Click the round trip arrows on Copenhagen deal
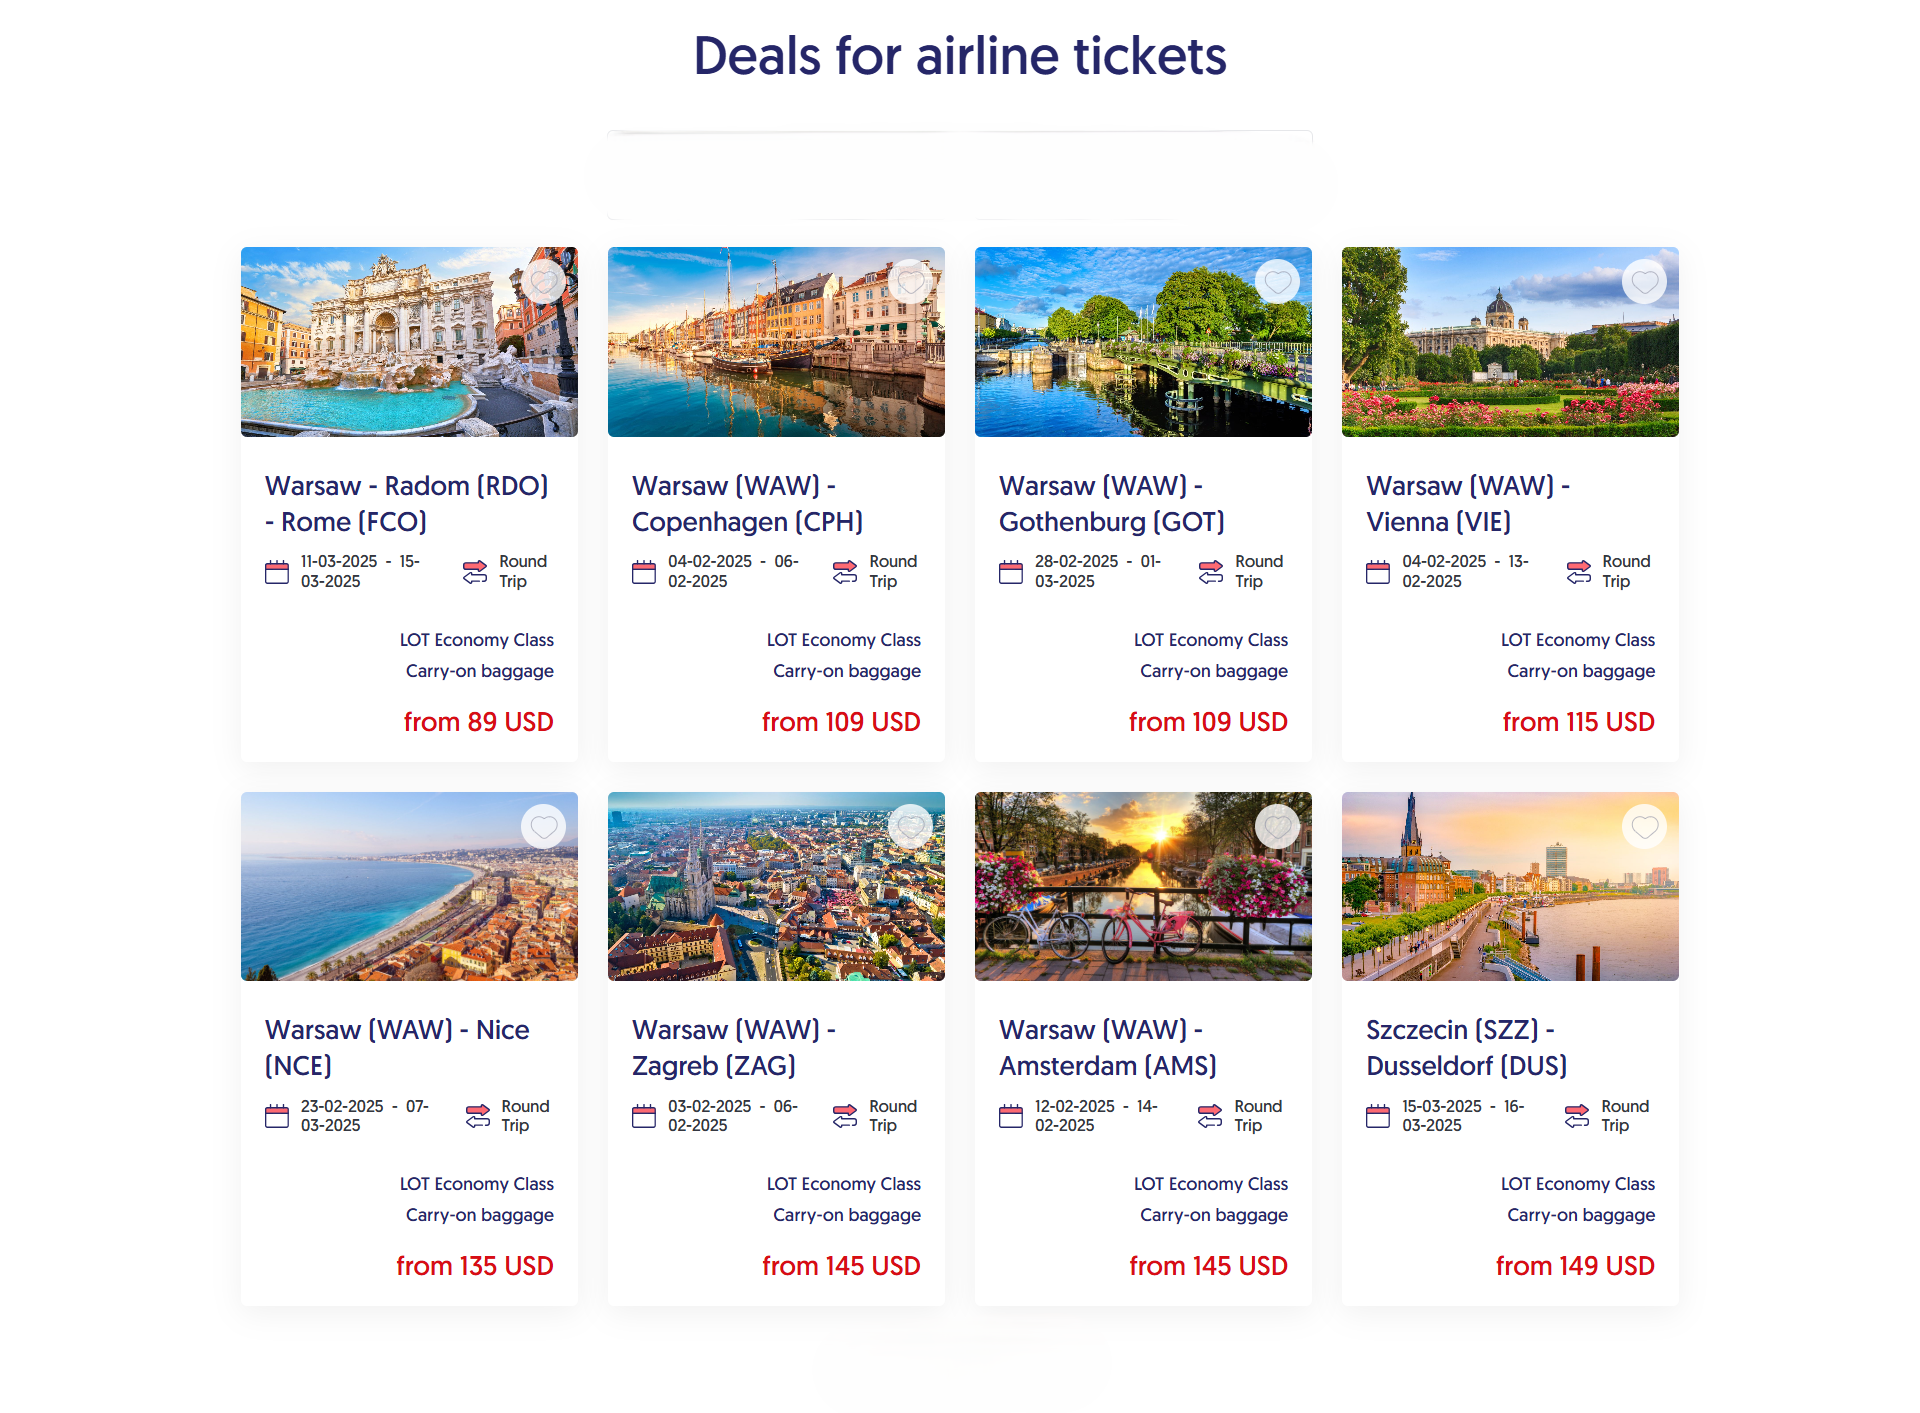 click(x=845, y=572)
